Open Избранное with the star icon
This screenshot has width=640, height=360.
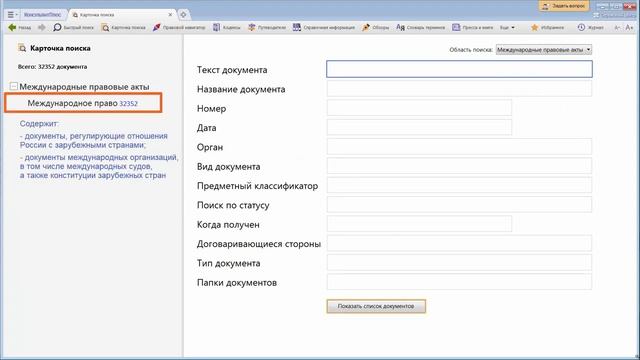(547, 27)
